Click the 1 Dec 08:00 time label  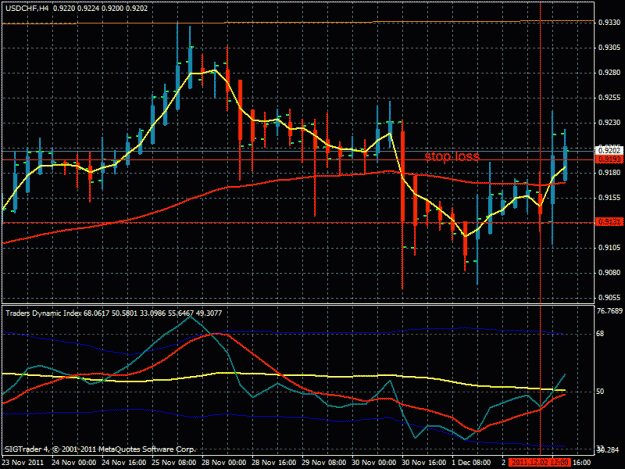(471, 462)
